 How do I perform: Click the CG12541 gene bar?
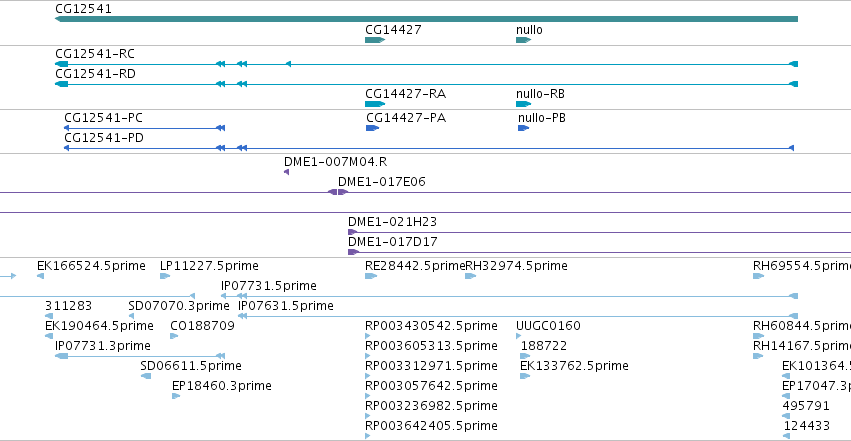click(x=427, y=19)
